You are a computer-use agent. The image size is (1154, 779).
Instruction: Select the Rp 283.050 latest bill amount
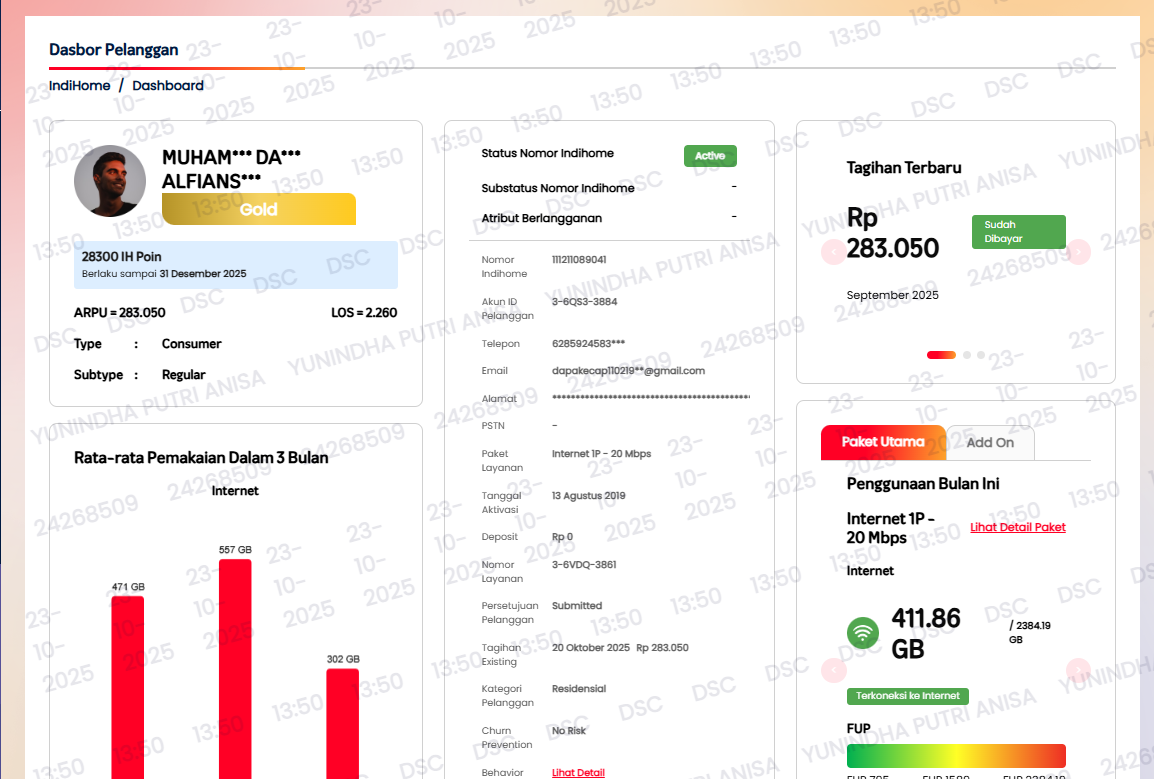893,233
